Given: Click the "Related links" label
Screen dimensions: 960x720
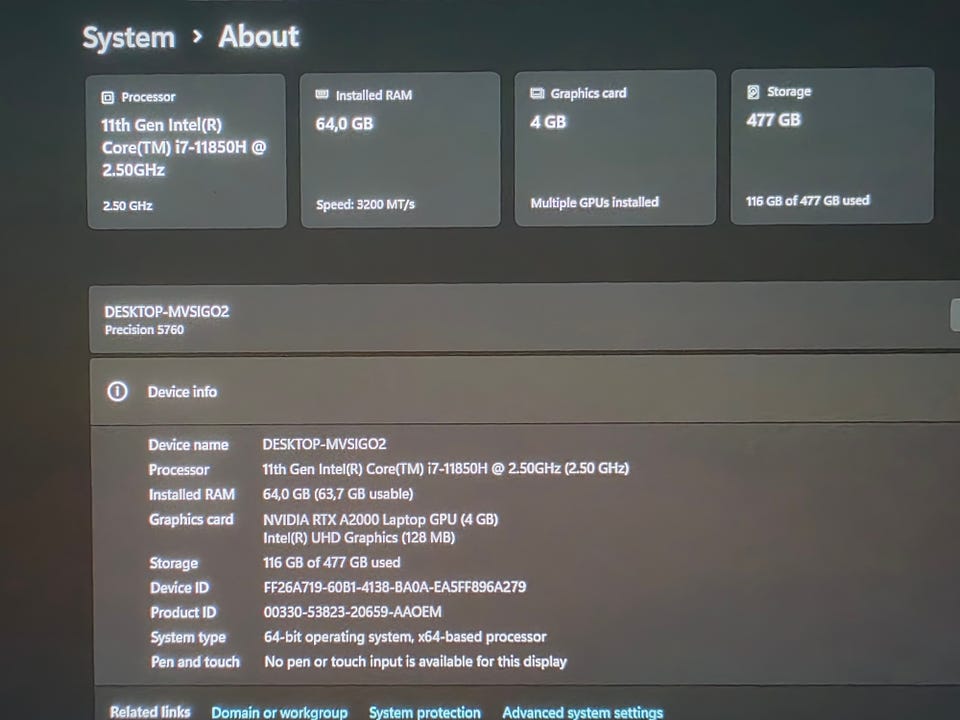Looking at the screenshot, I should [150, 712].
